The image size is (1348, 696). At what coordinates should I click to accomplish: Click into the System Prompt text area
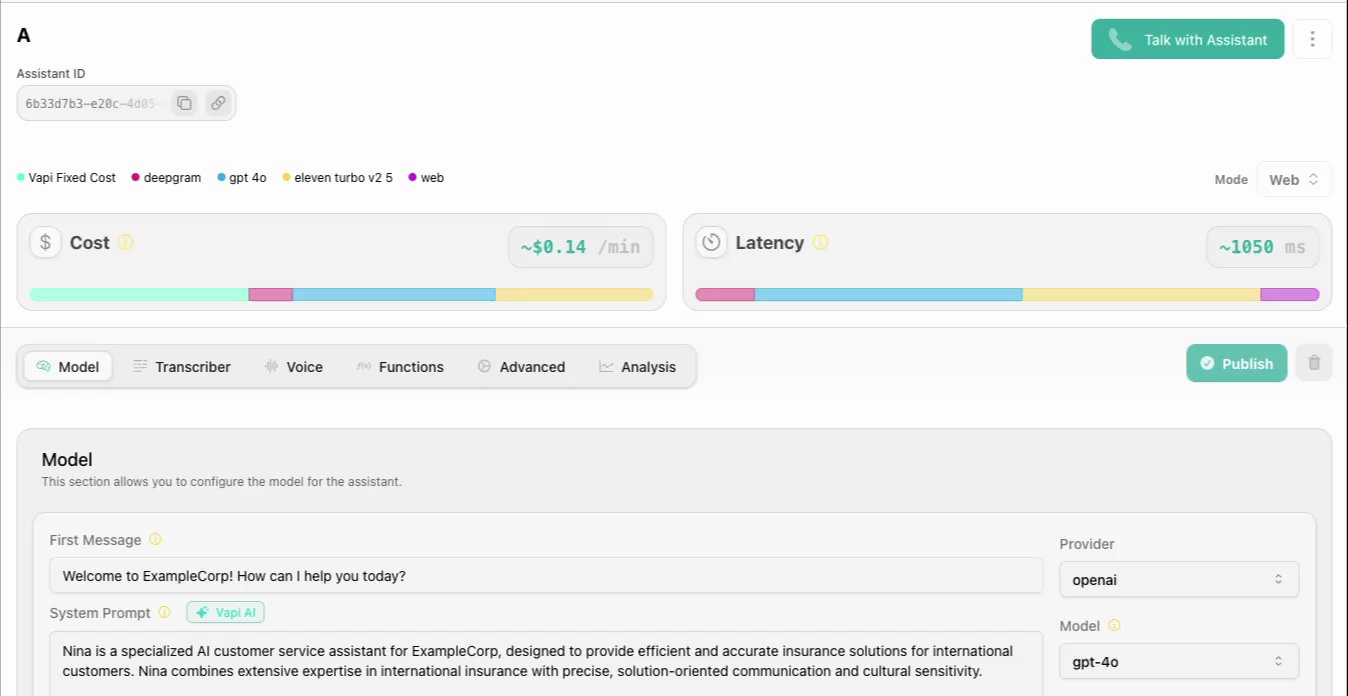546,664
